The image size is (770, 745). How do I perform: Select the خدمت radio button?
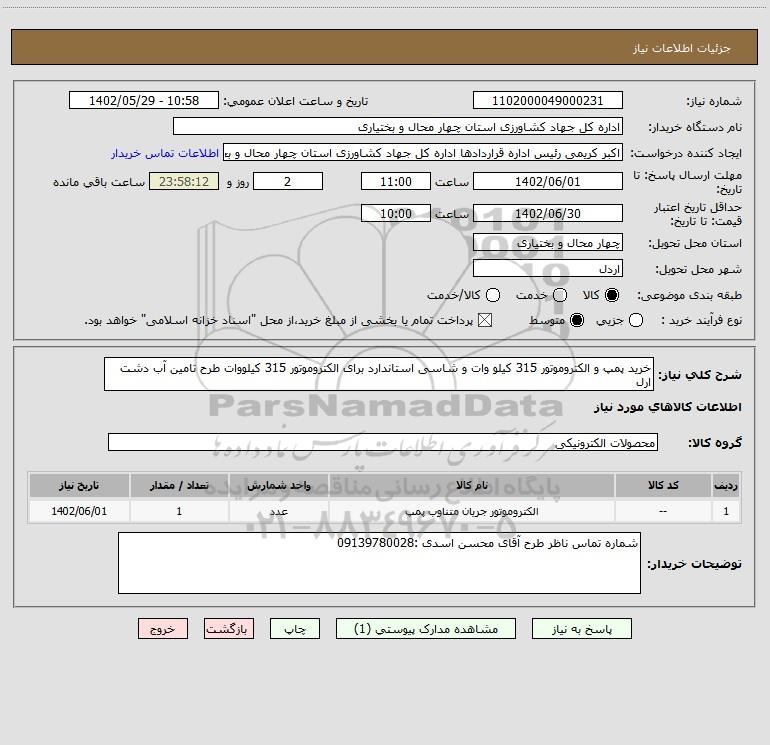560,295
